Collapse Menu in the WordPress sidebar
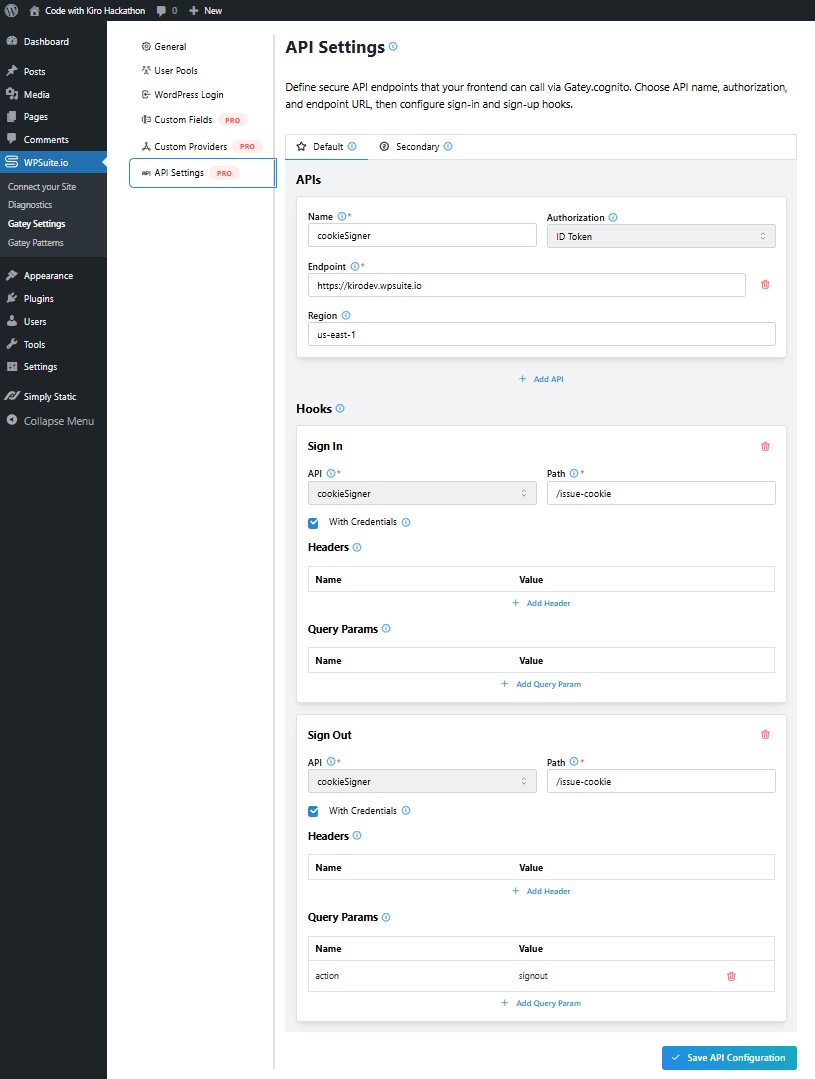The image size is (815, 1079). coord(58,421)
